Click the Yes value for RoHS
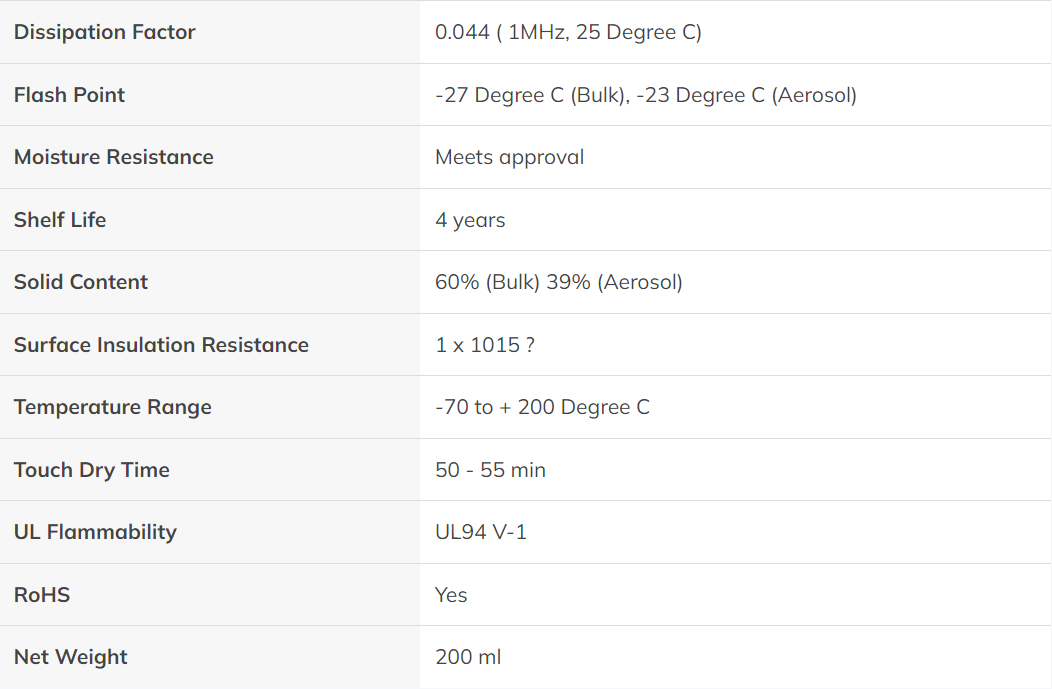The height and width of the screenshot is (689, 1052). 451,595
